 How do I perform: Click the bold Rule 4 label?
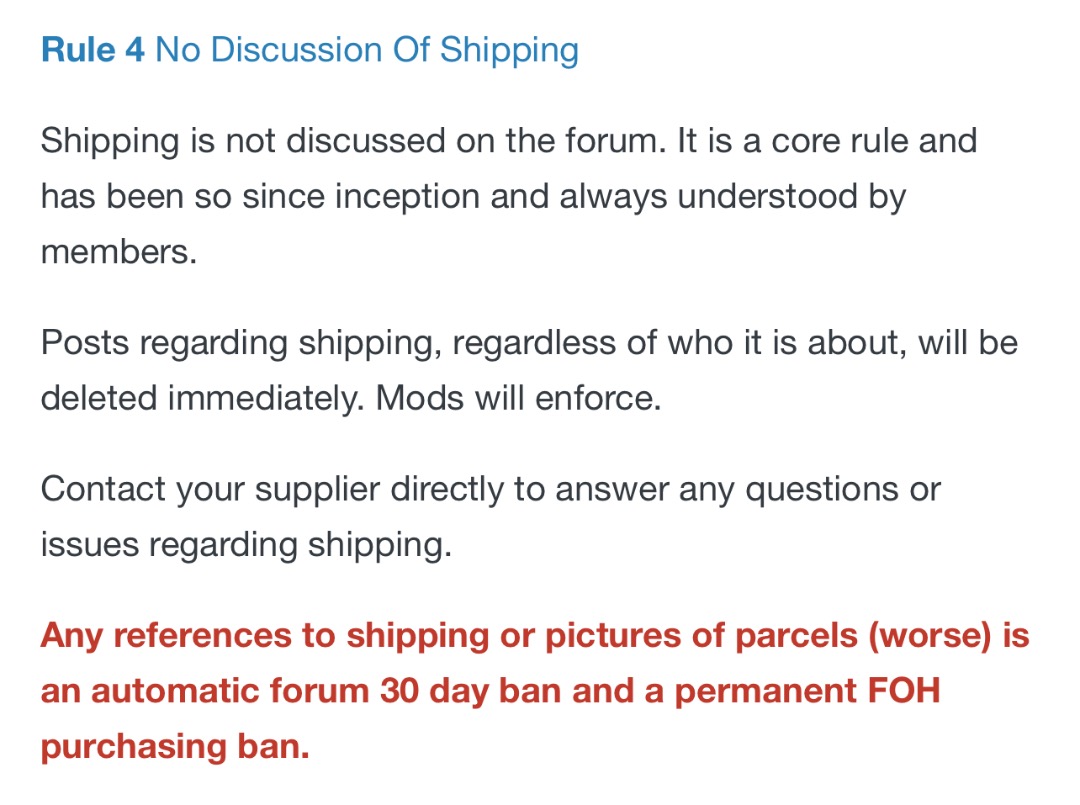(x=93, y=50)
